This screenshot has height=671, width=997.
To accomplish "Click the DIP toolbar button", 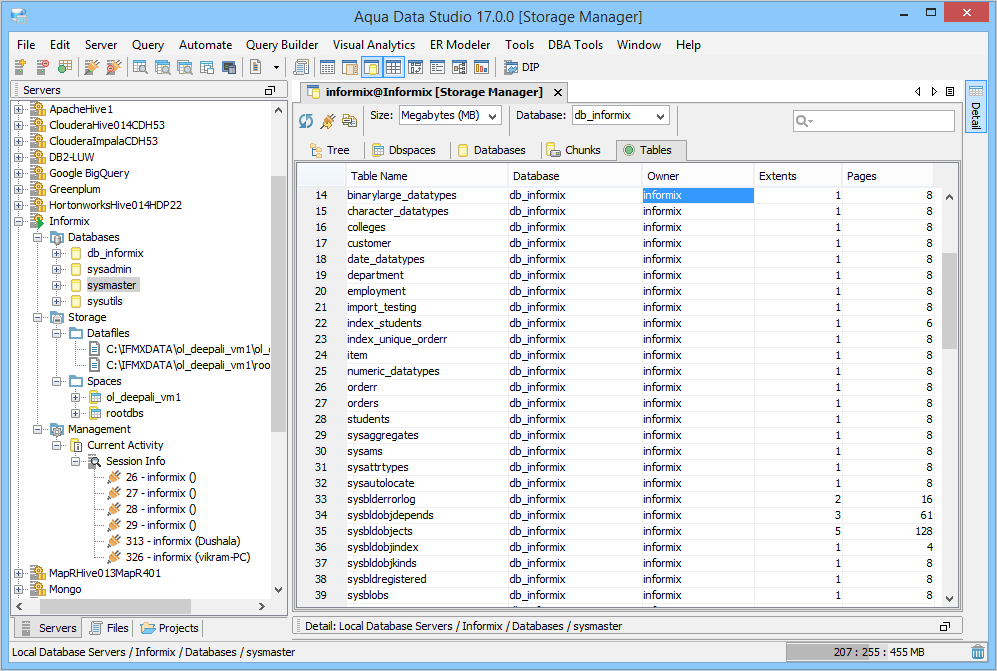I will [x=521, y=67].
